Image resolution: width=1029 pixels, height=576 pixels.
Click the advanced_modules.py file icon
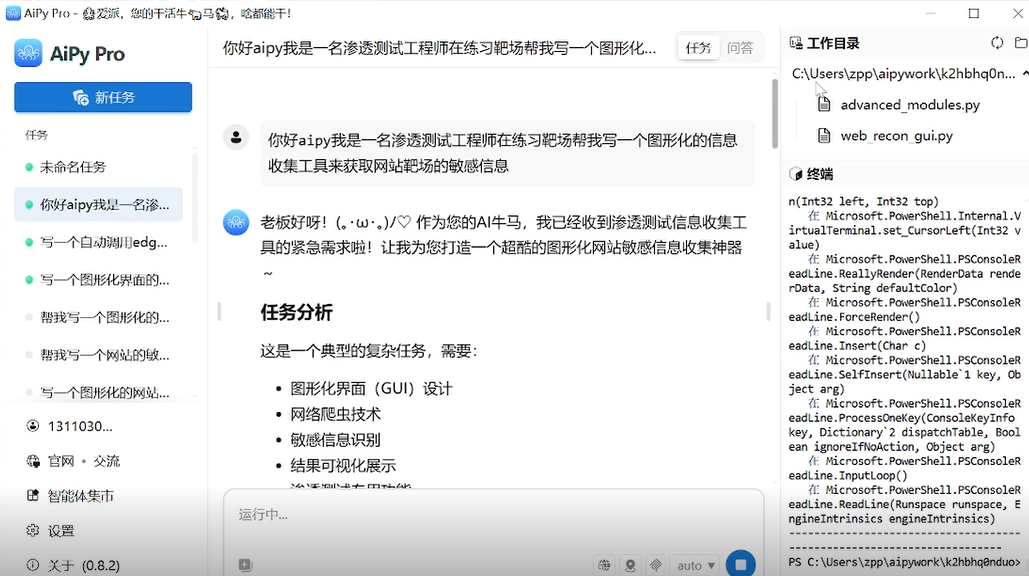pyautogui.click(x=824, y=104)
